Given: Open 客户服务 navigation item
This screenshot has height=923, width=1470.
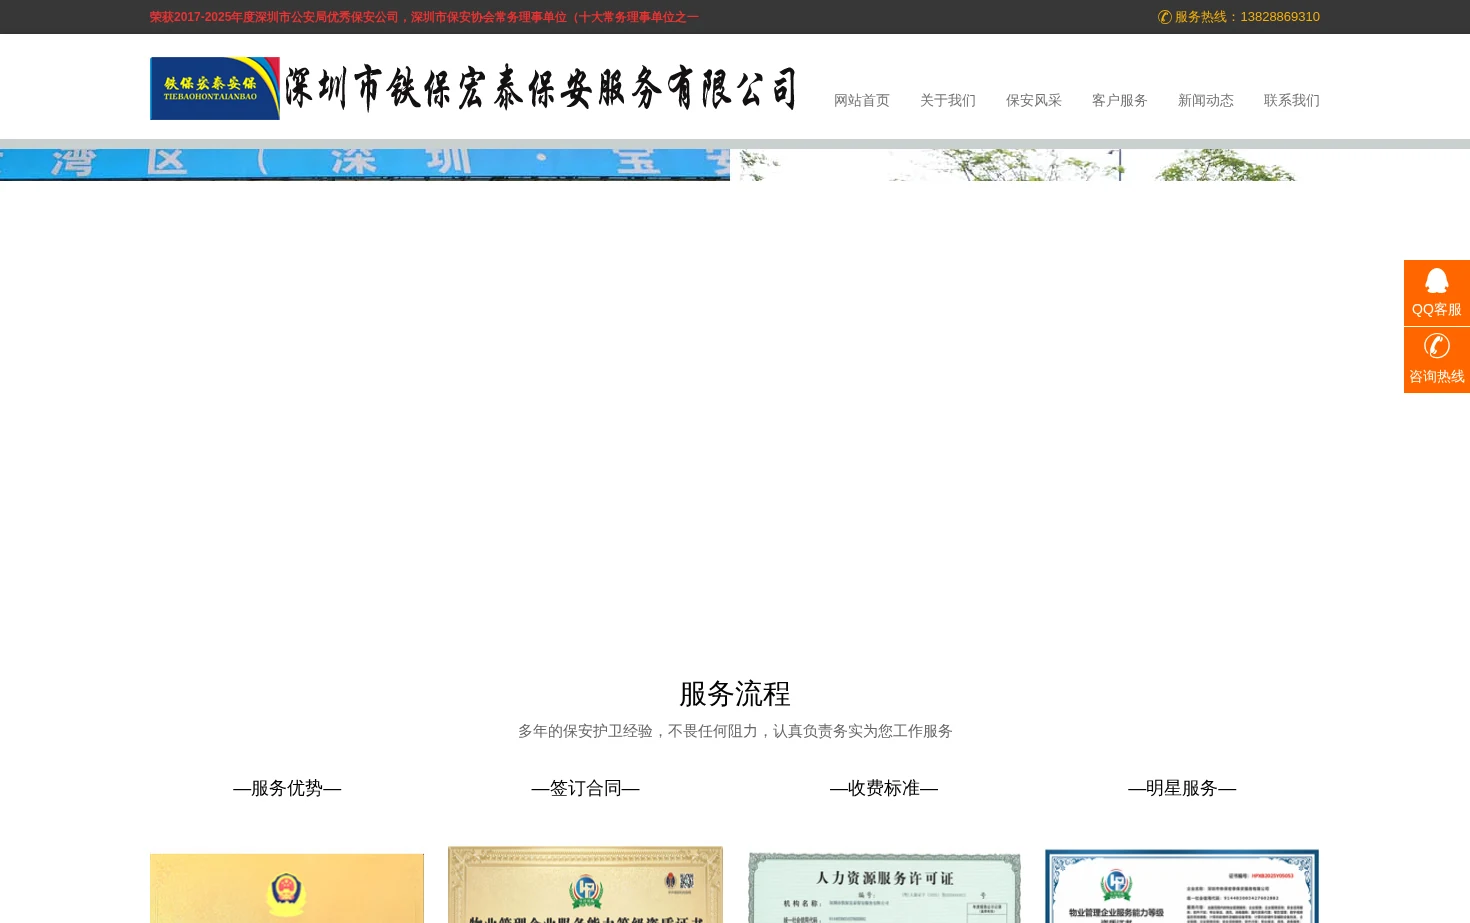Looking at the screenshot, I should click(1120, 100).
